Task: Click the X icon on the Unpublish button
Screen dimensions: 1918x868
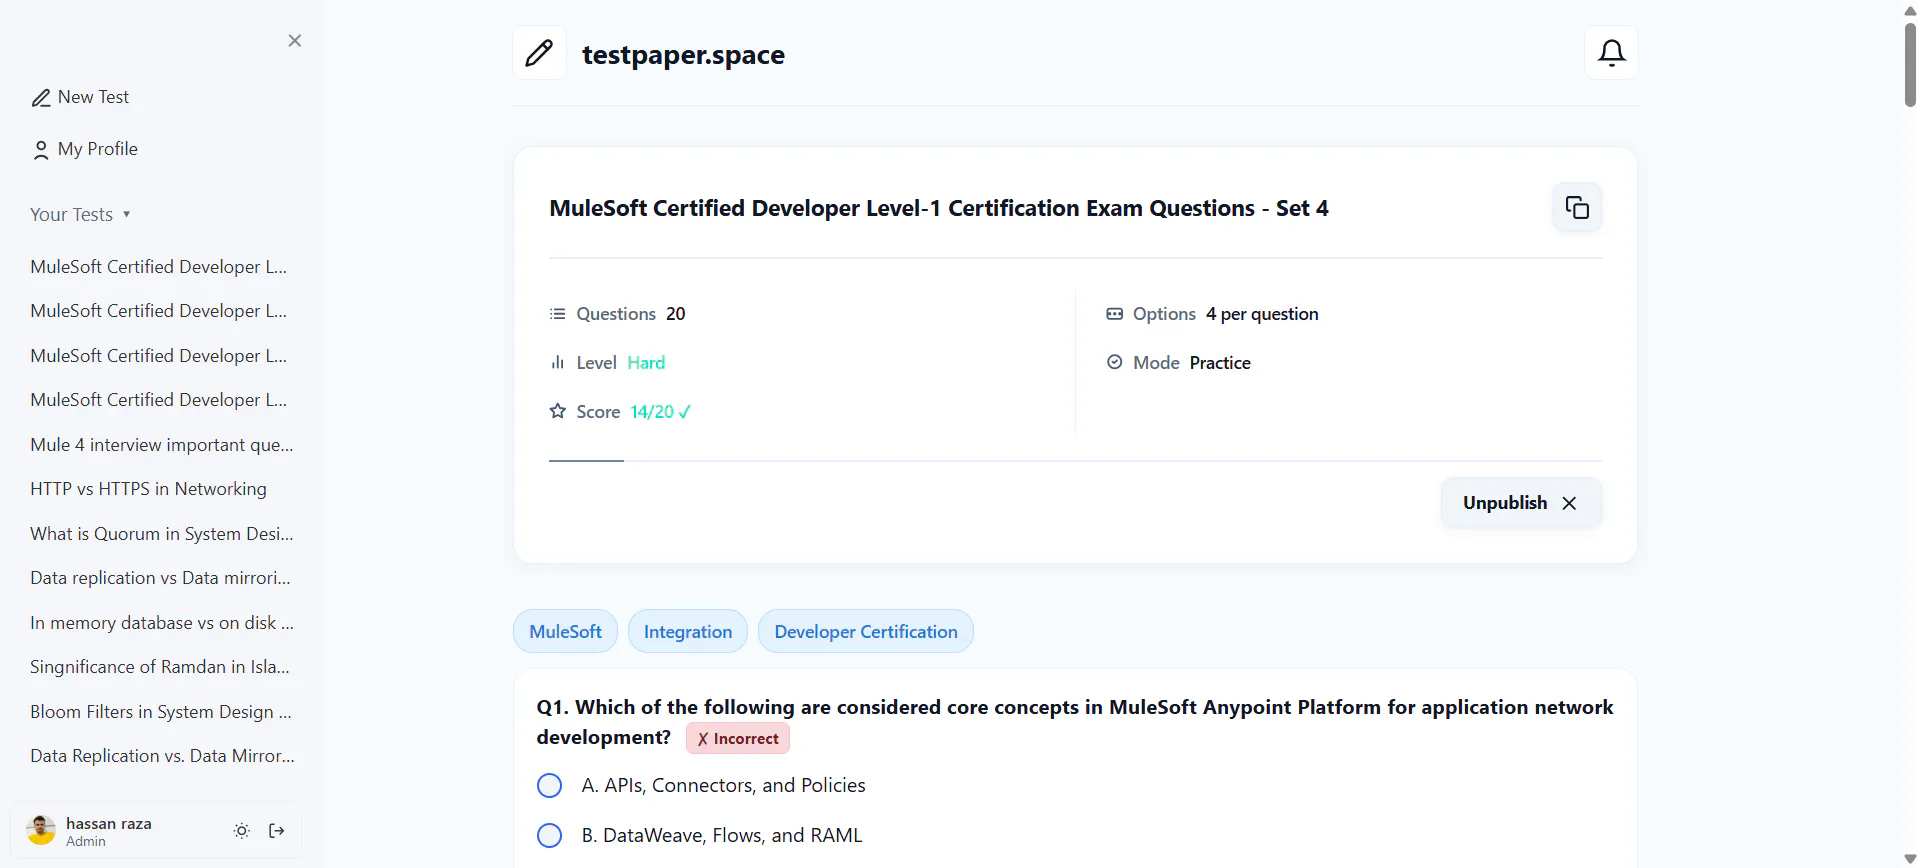Action: 1569,503
